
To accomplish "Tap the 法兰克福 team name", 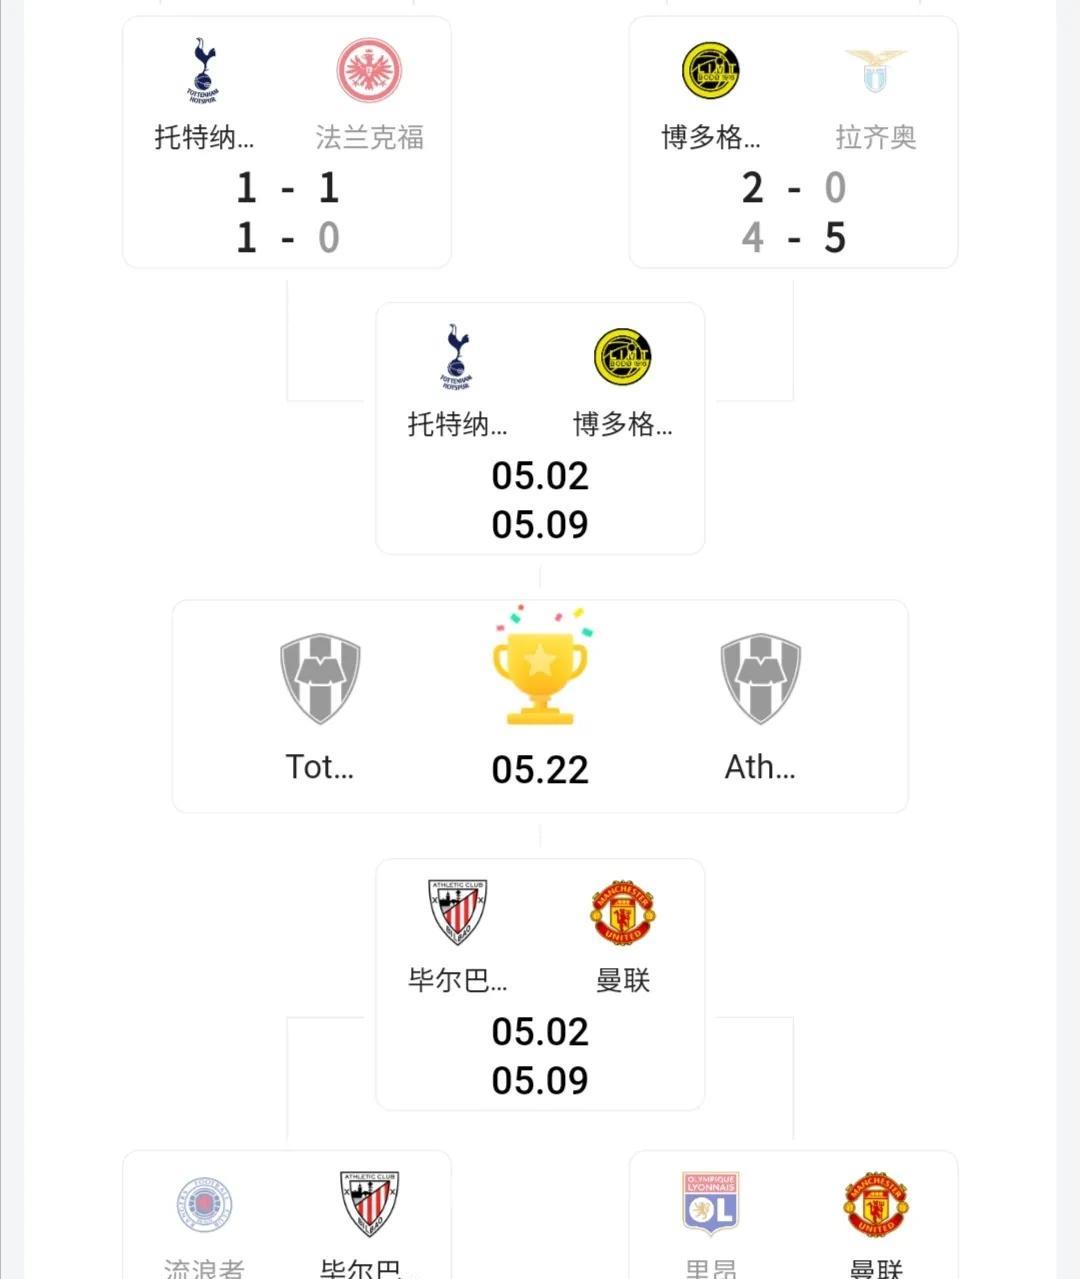I will coord(370,137).
